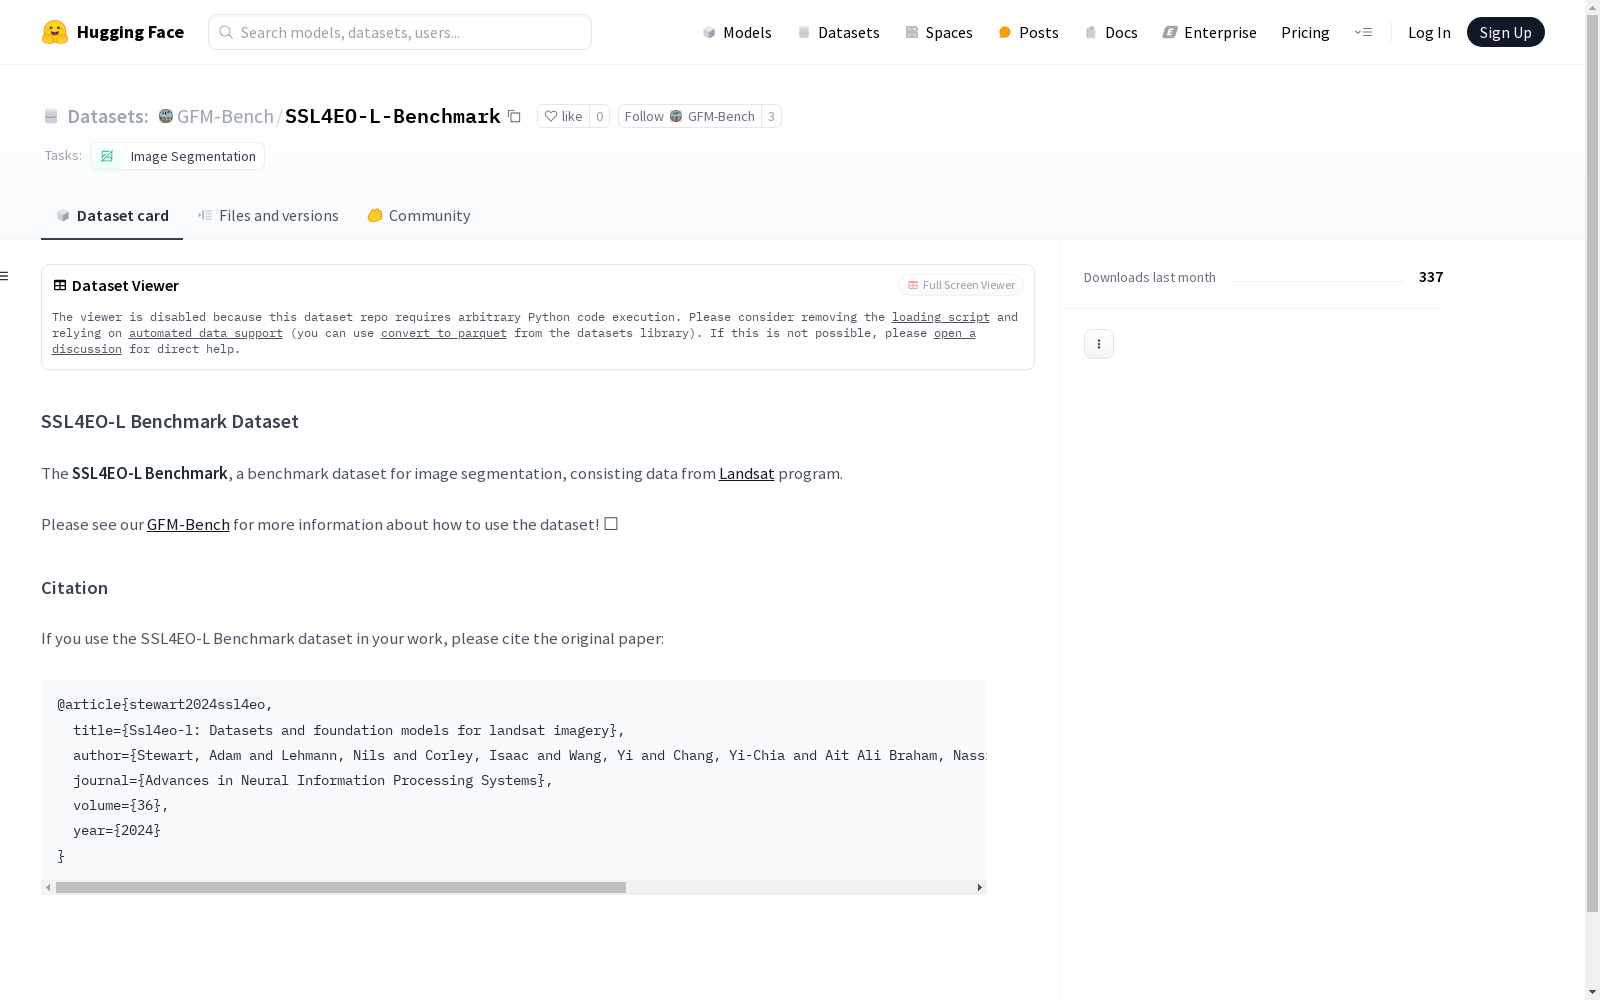This screenshot has width=1600, height=1000.
Task: Click the Downloads last month value 337
Action: click(x=1431, y=277)
